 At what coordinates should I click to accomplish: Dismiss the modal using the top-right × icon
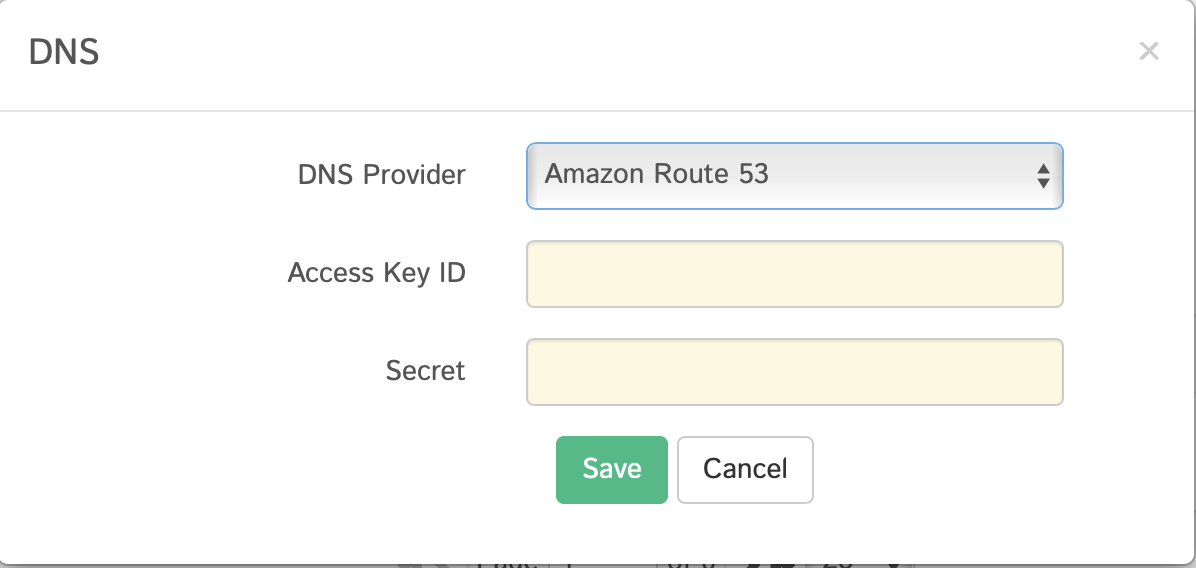pos(1148,51)
